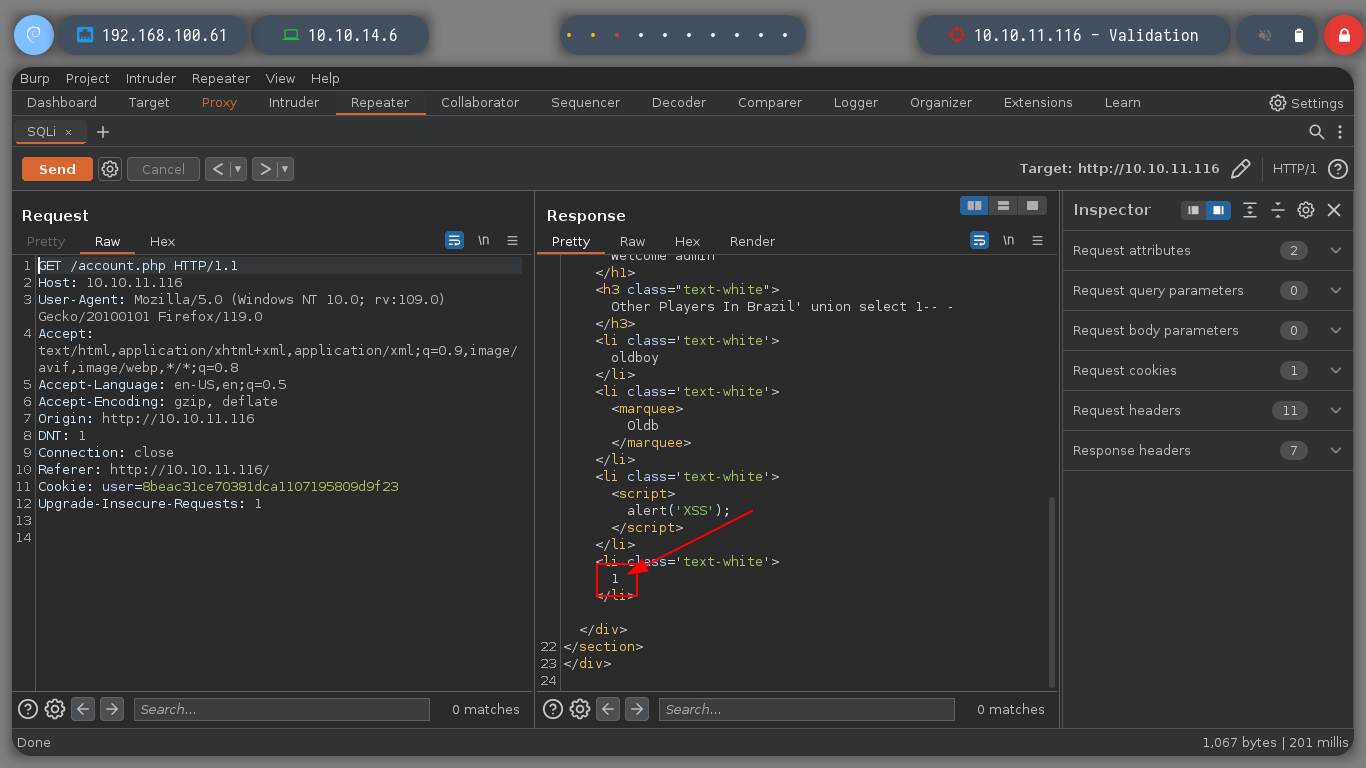This screenshot has width=1366, height=768.
Task: Open the forward history dropdown arrow
Action: [x=286, y=169]
